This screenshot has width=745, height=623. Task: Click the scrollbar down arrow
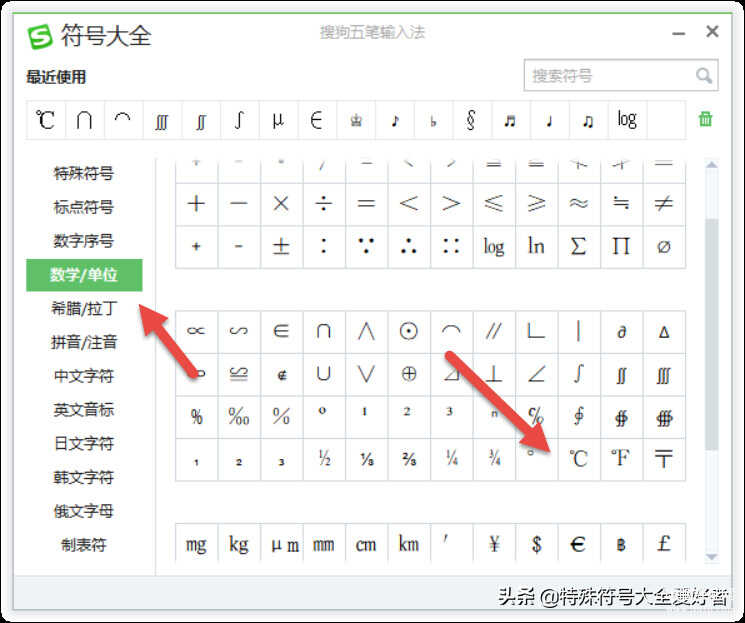click(x=711, y=556)
